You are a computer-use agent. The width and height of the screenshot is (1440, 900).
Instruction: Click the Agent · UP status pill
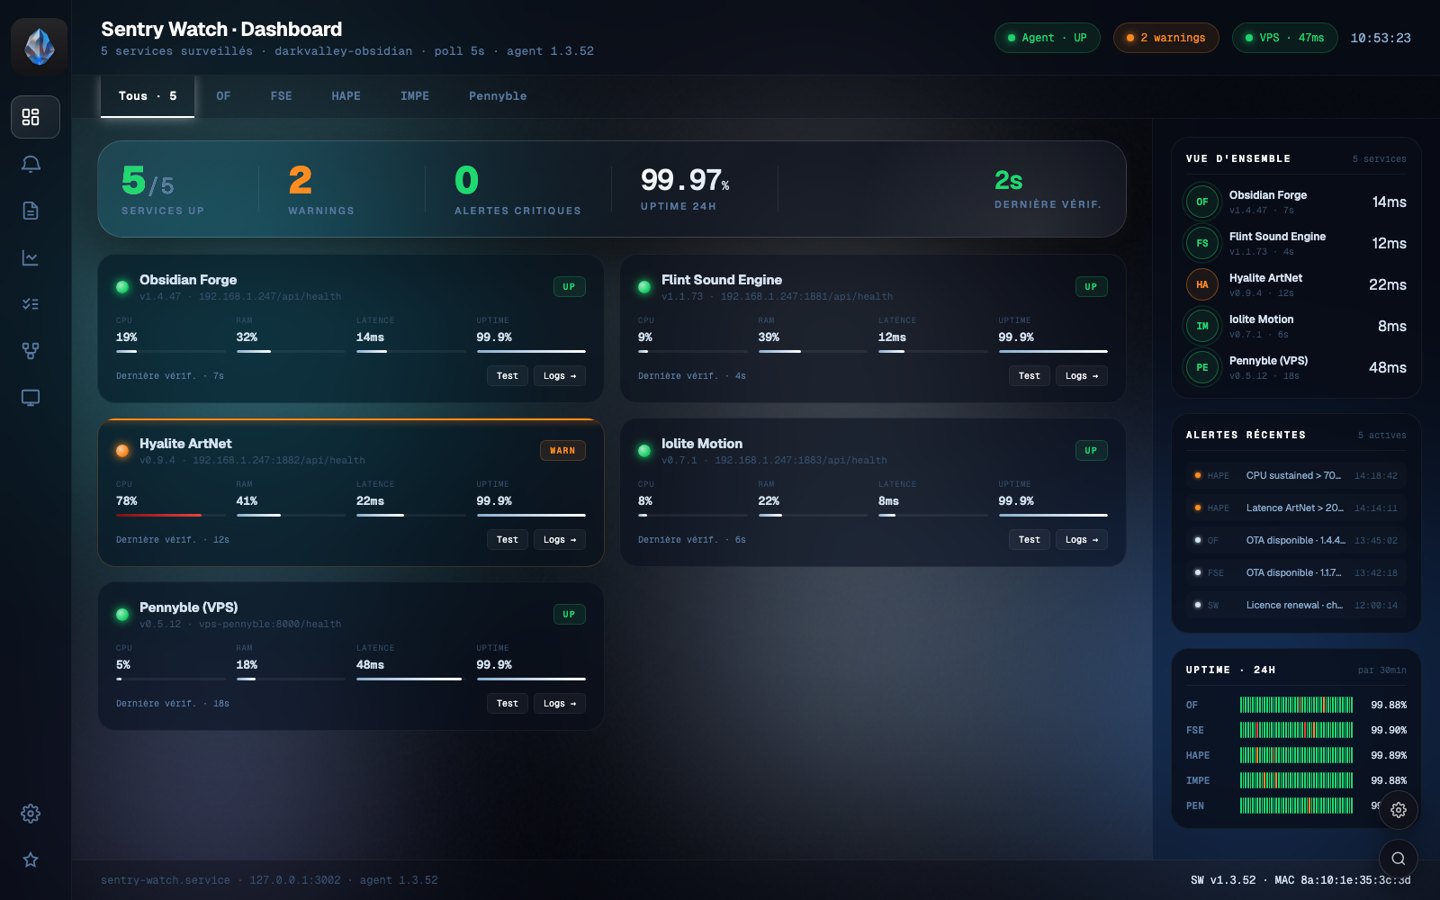click(1047, 38)
